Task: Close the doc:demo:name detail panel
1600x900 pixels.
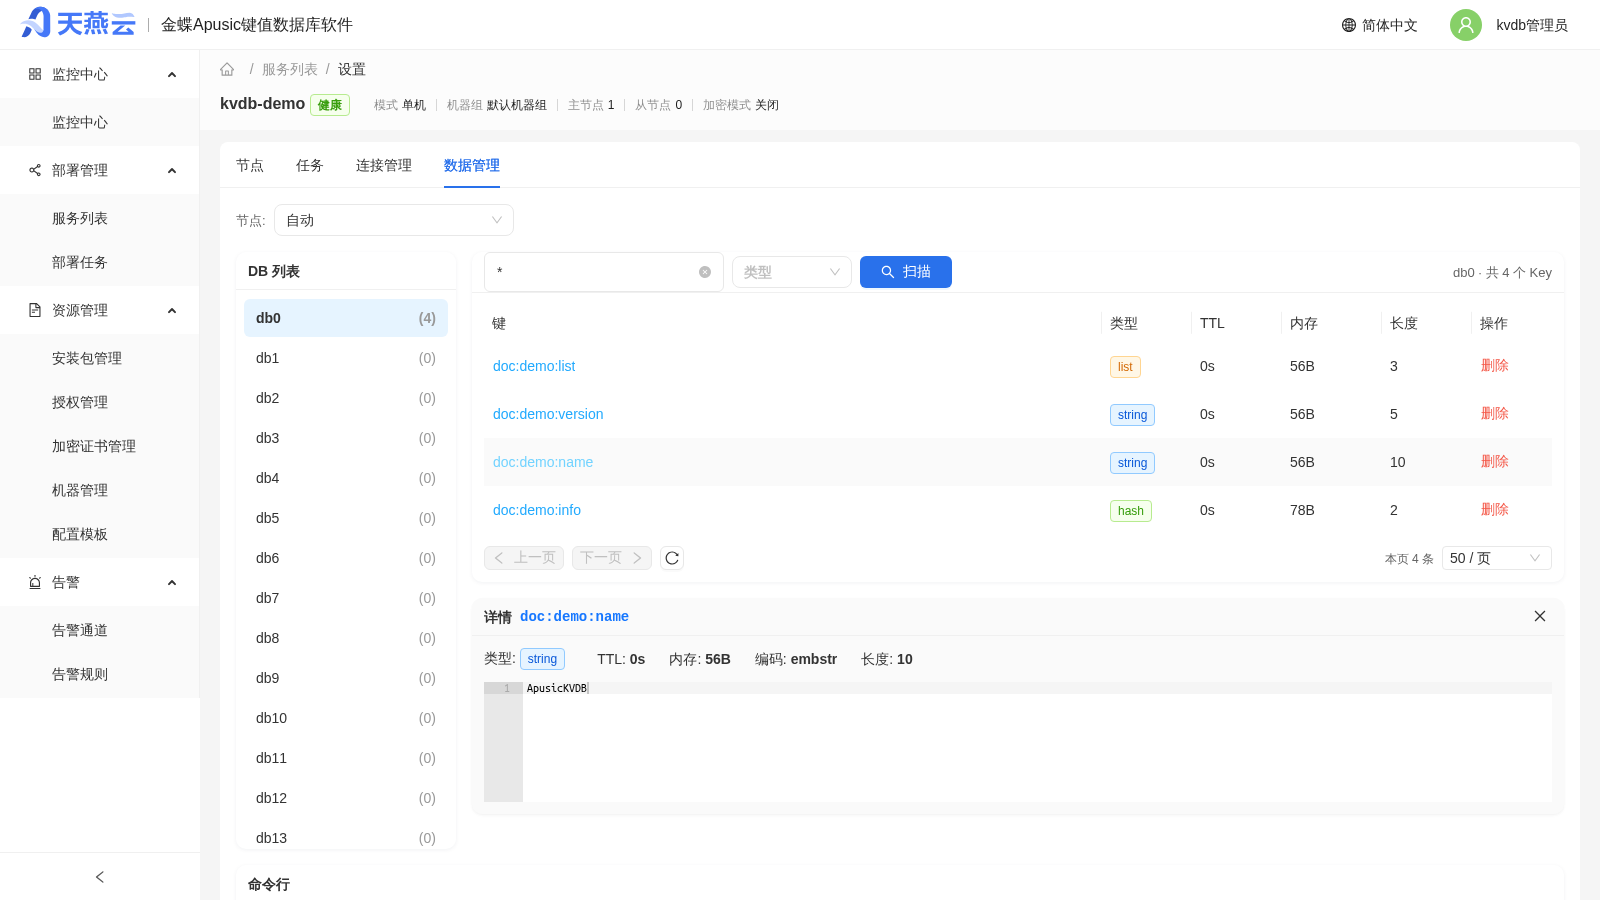Action: (x=1540, y=616)
